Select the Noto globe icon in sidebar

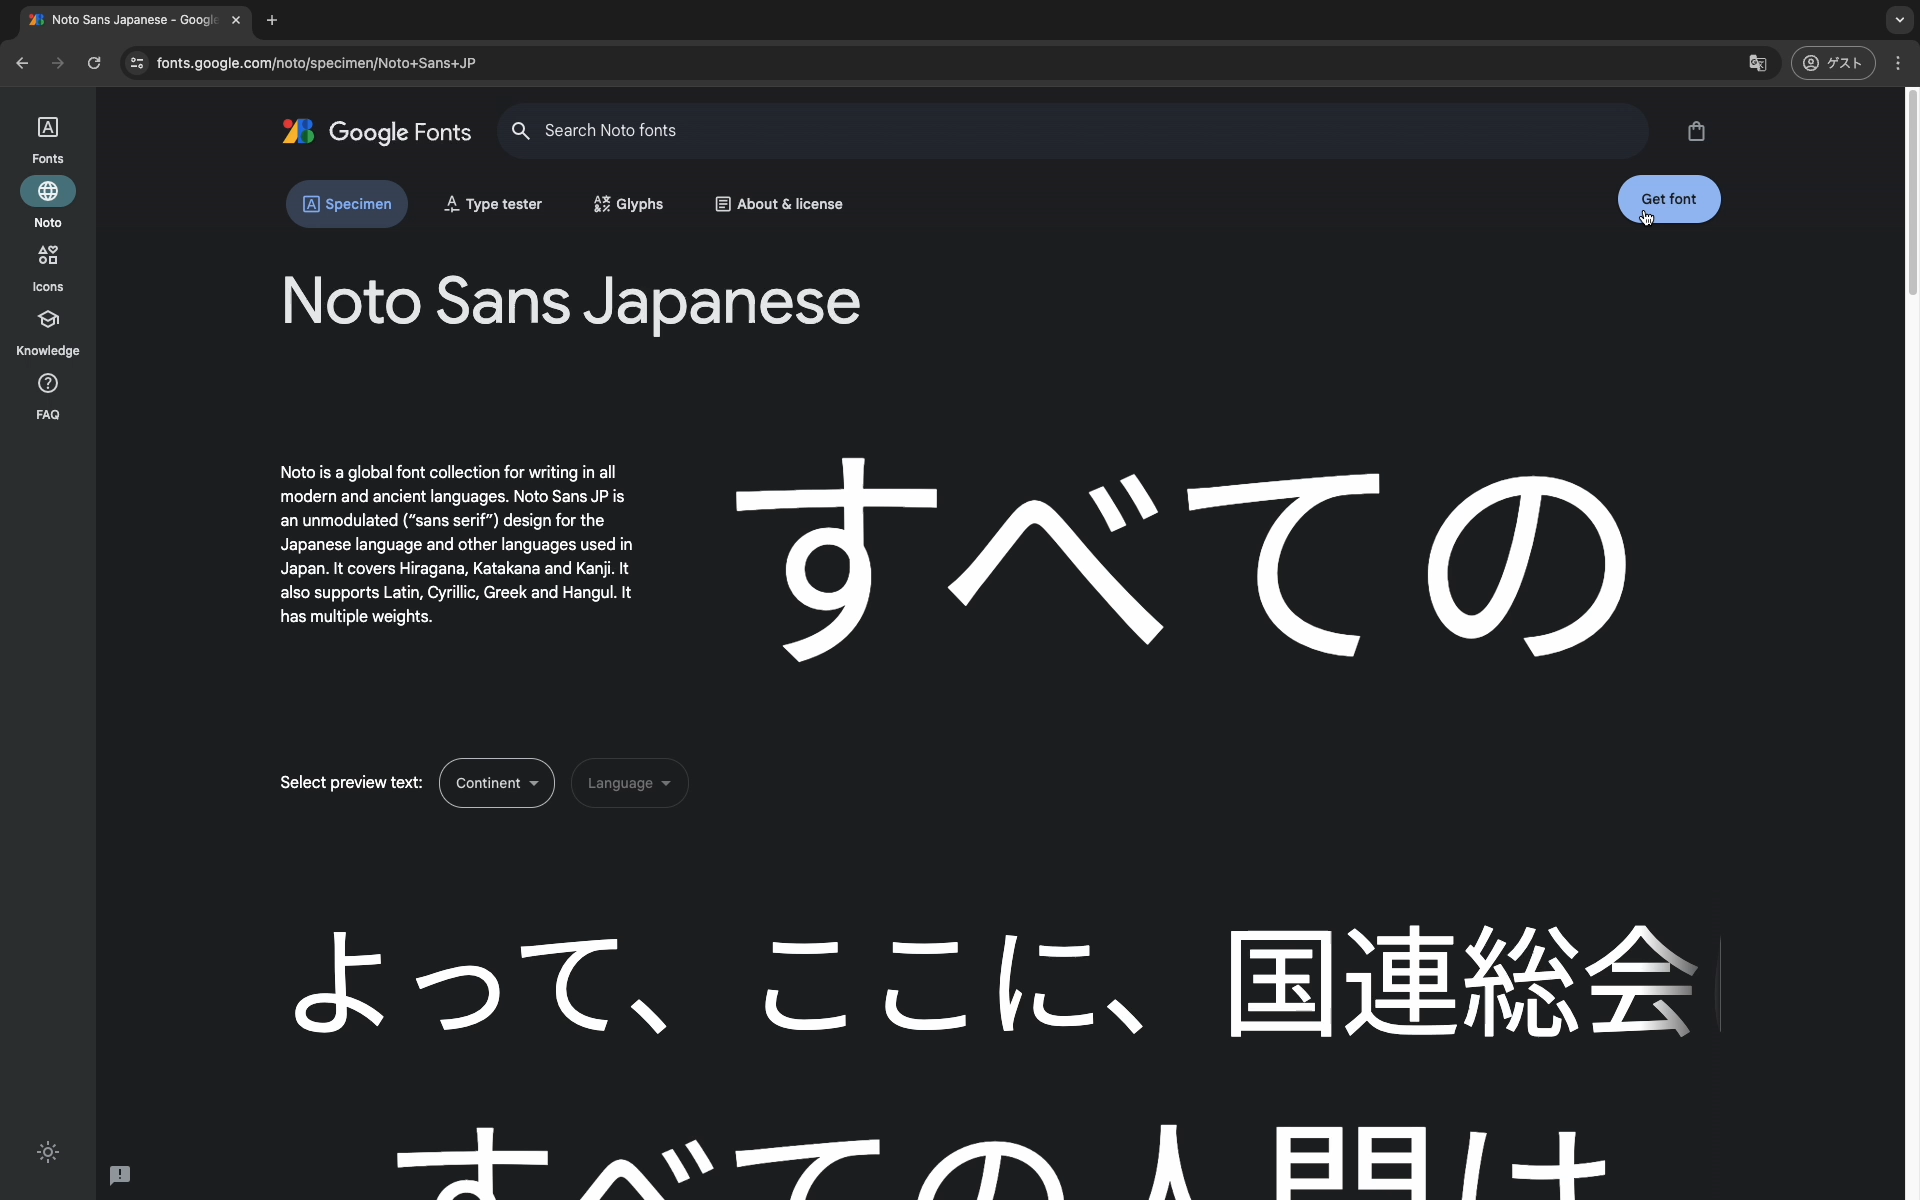tap(48, 191)
